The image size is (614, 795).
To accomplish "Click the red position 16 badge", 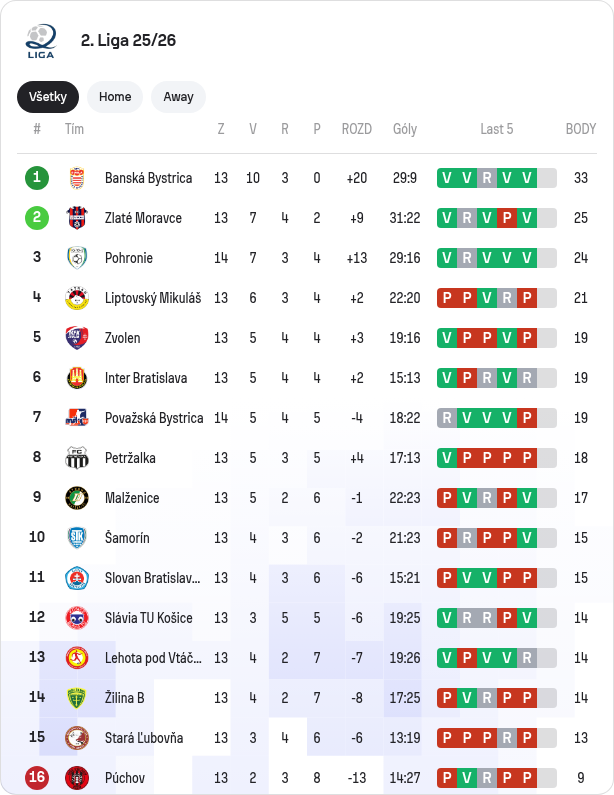I will [x=37, y=778].
